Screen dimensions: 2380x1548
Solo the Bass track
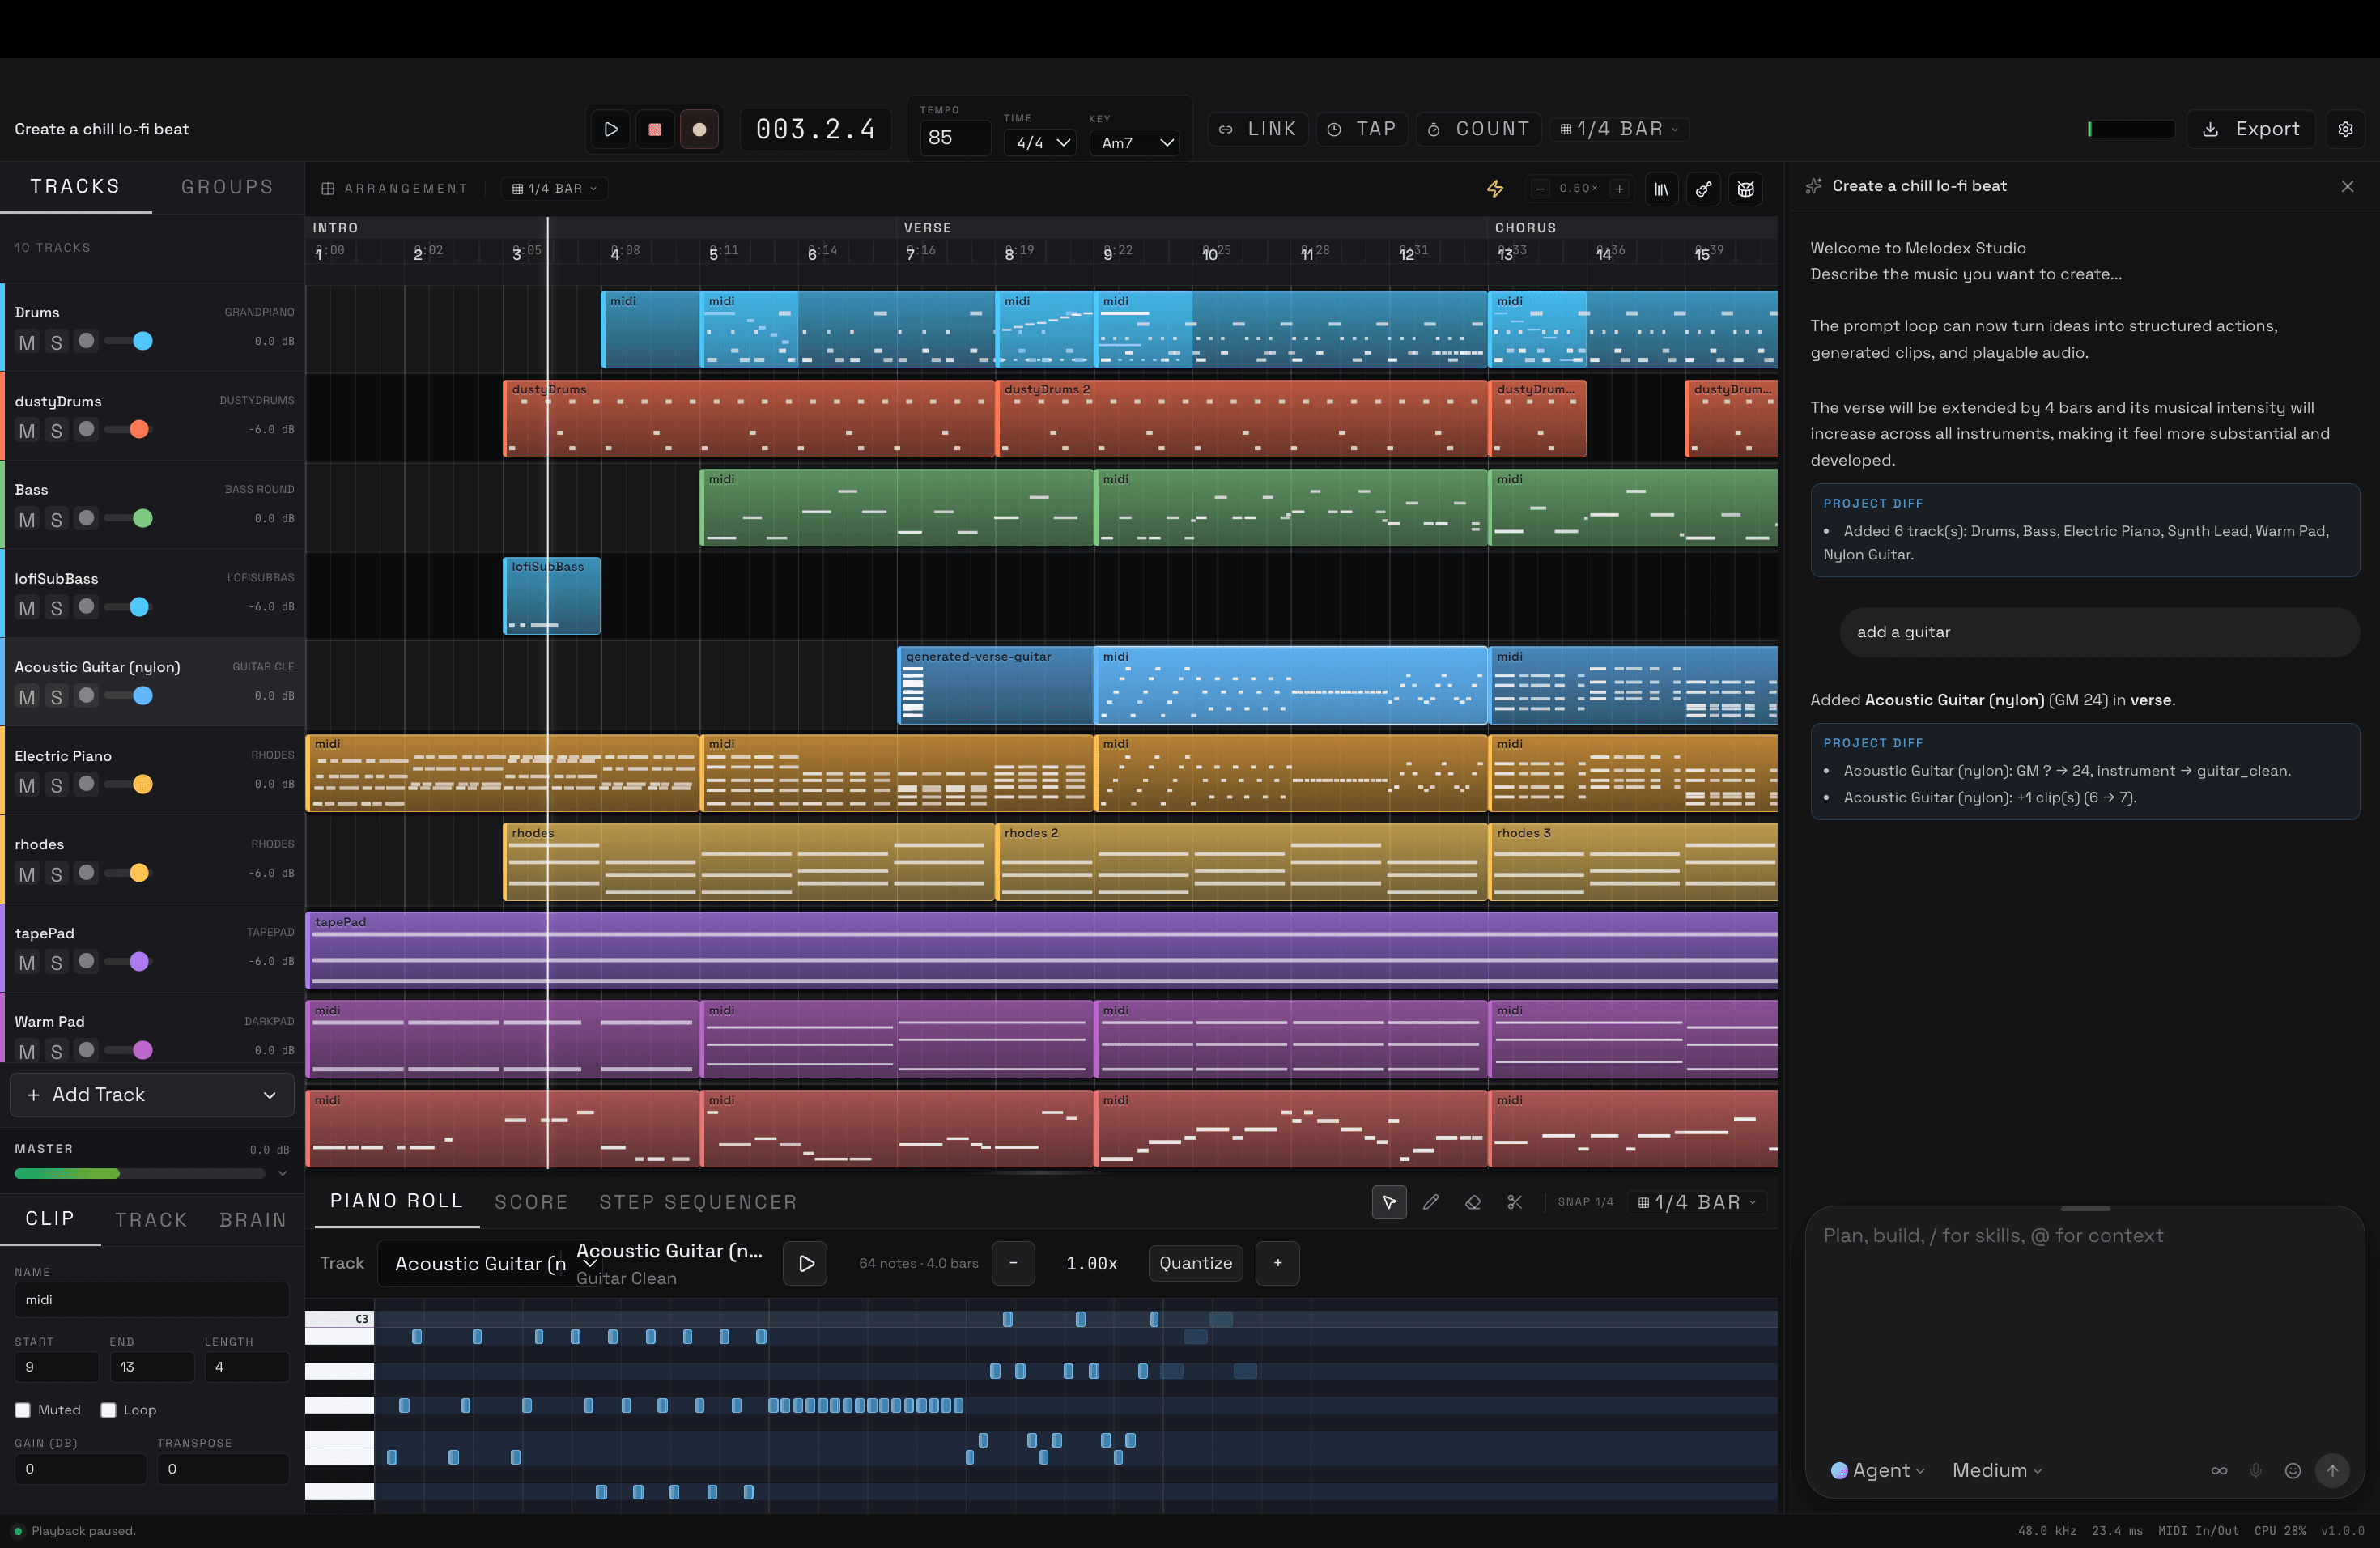click(56, 520)
